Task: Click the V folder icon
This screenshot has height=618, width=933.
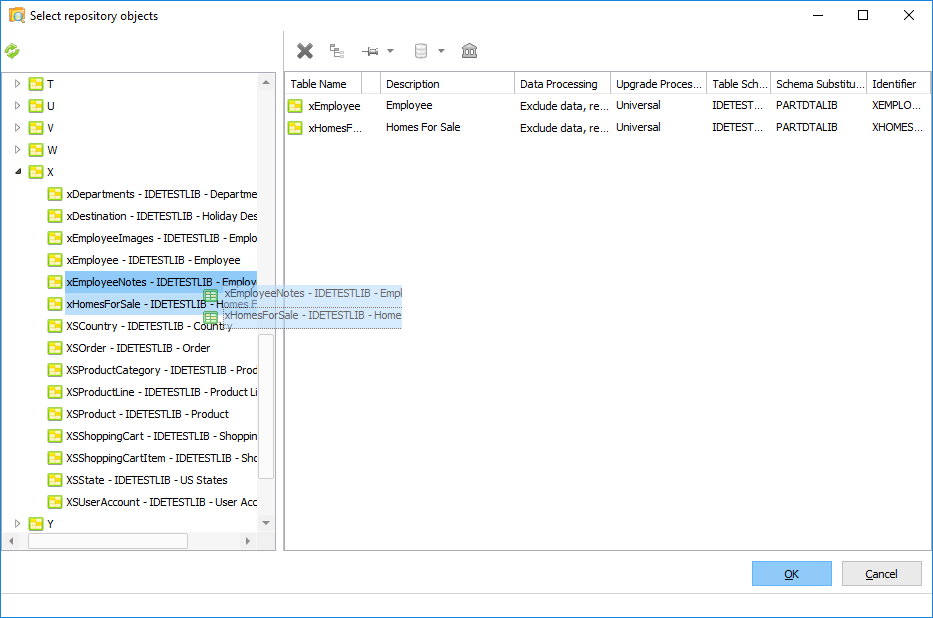Action: tap(36, 128)
